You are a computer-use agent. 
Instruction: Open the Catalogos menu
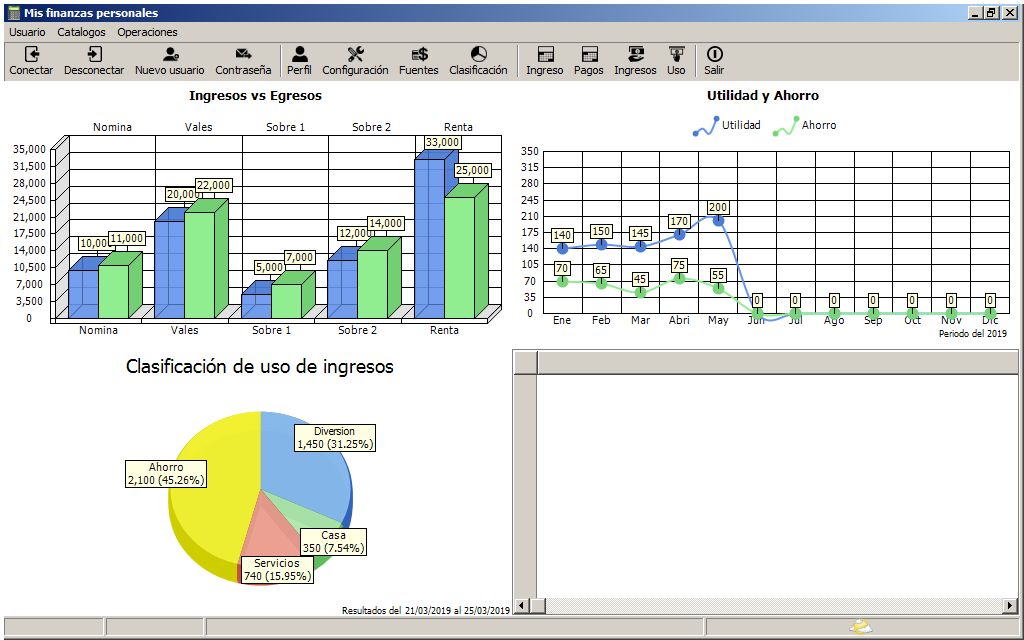coord(81,32)
